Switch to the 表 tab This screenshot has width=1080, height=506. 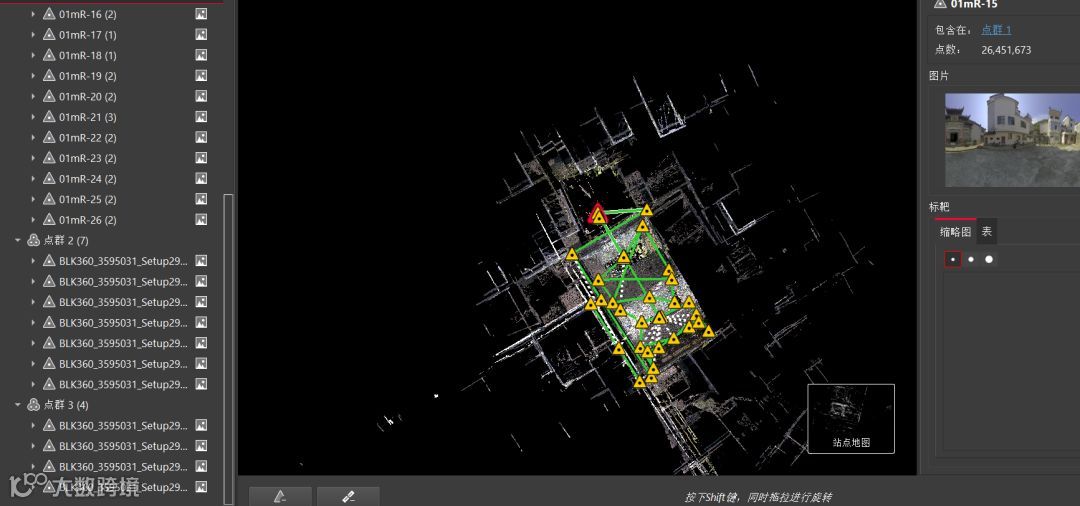coord(987,232)
